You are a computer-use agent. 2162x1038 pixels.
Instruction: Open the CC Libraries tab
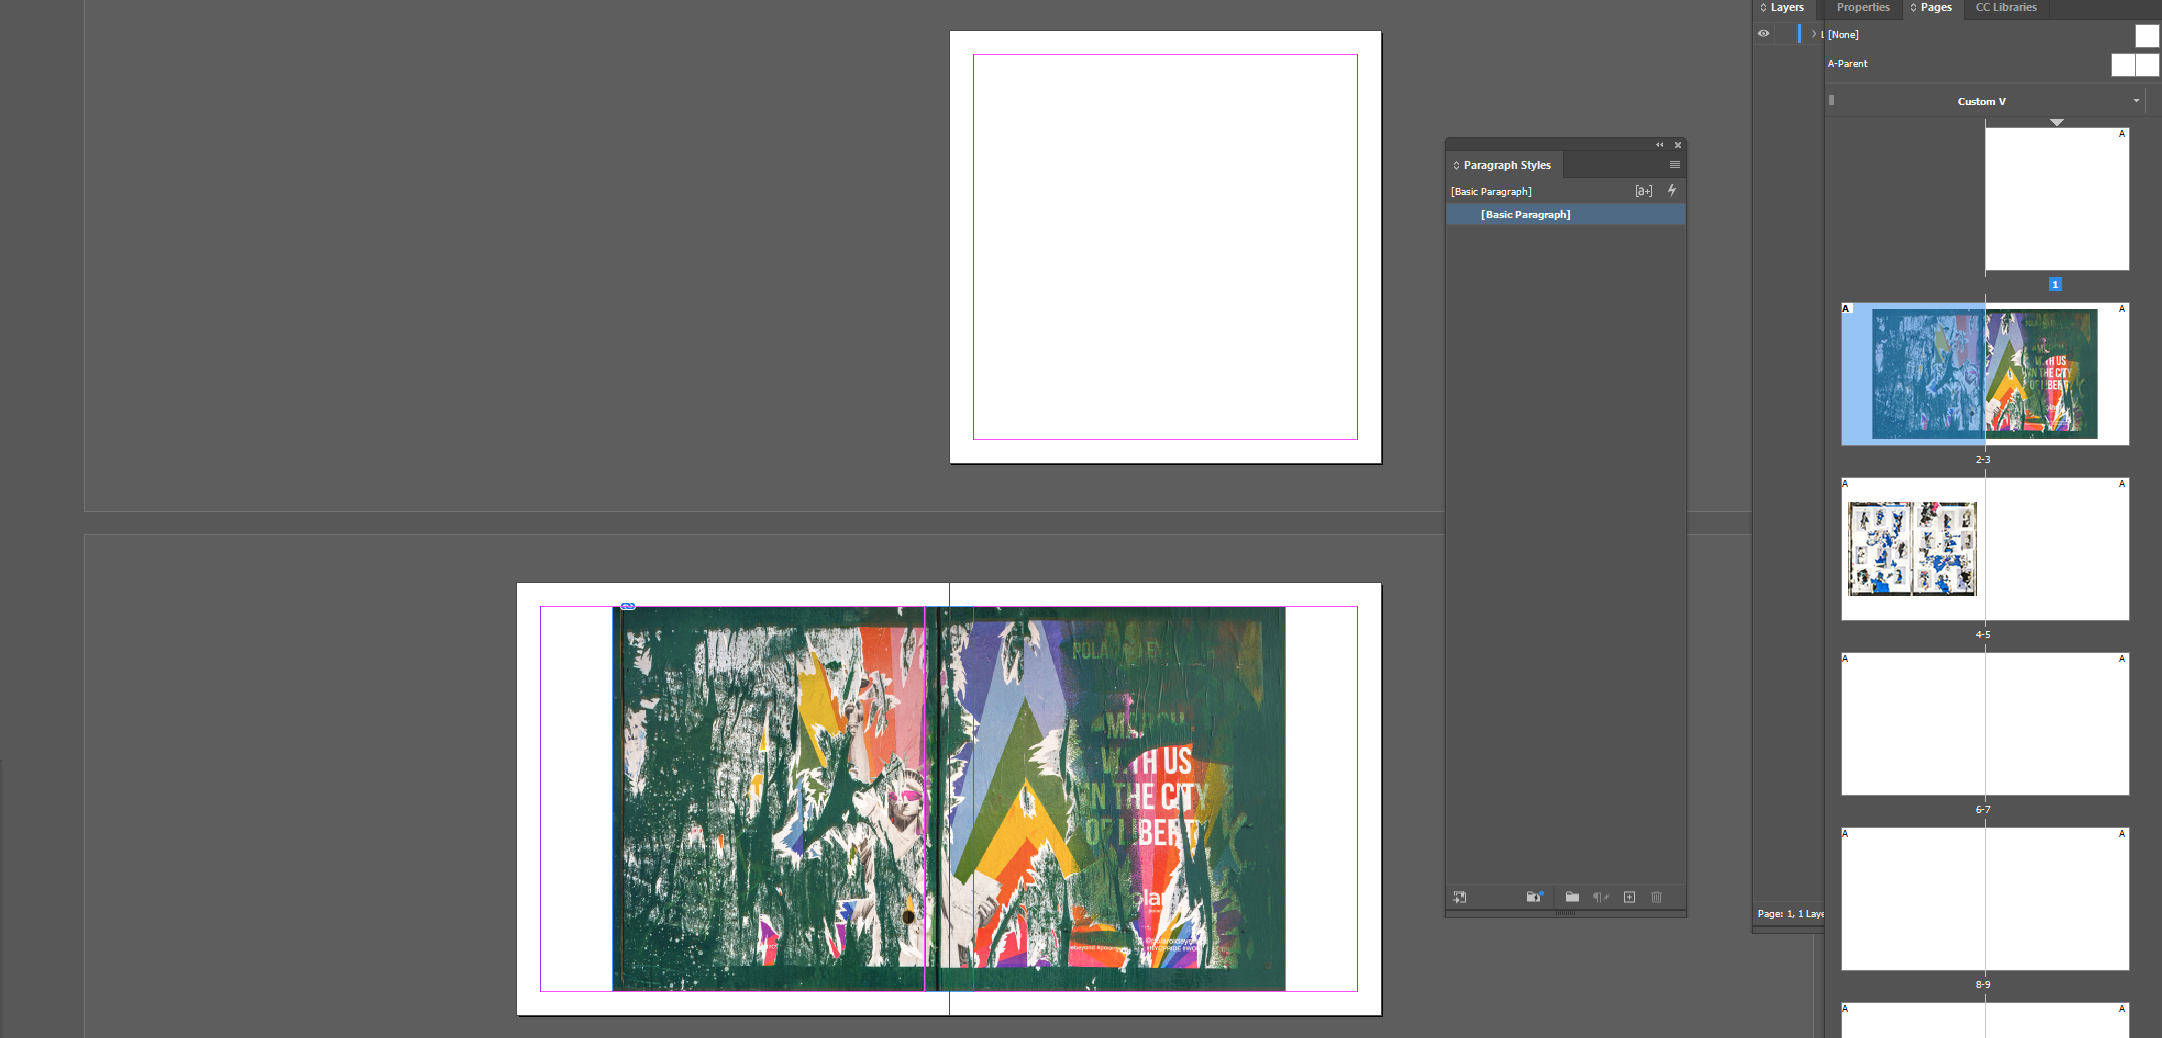click(2005, 8)
